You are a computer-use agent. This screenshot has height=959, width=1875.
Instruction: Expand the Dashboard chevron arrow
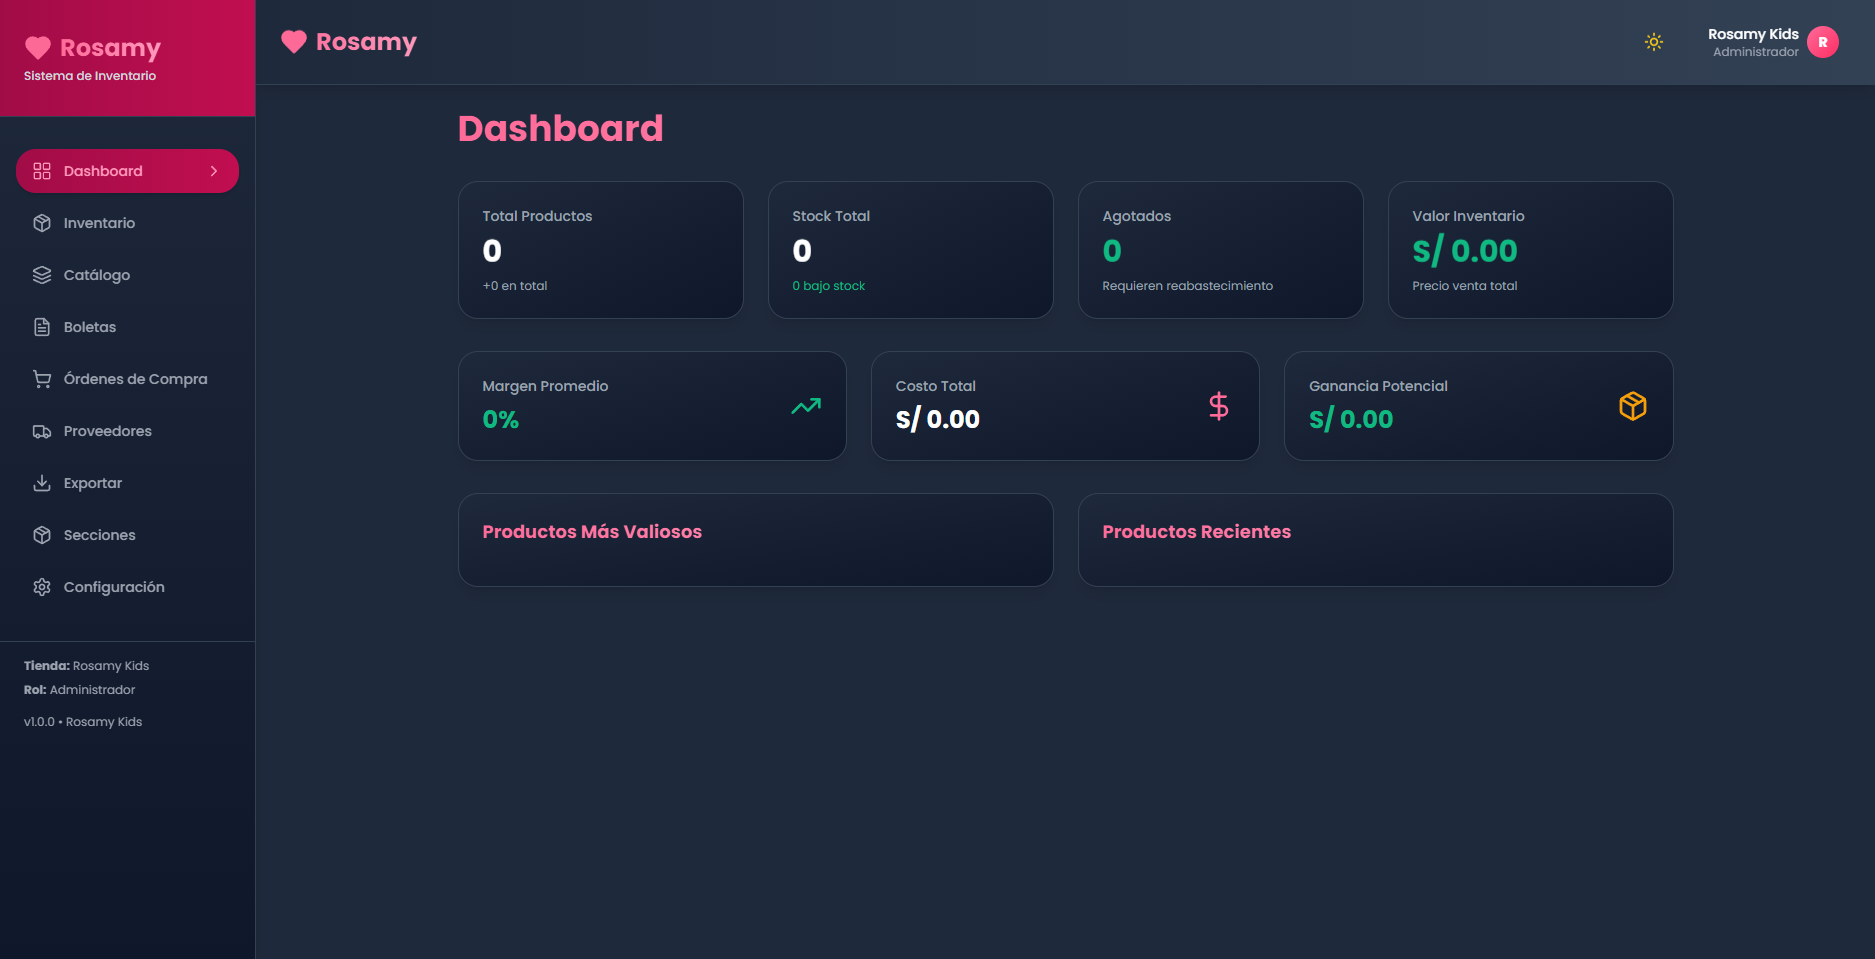214,171
